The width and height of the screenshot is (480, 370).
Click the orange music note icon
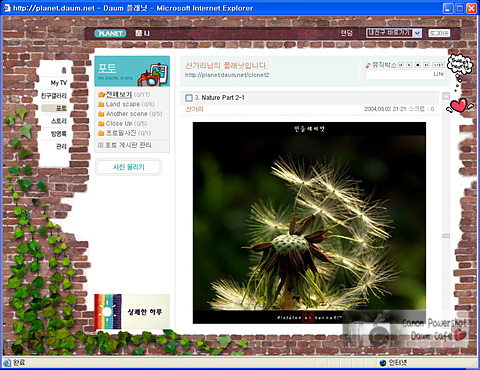368,65
